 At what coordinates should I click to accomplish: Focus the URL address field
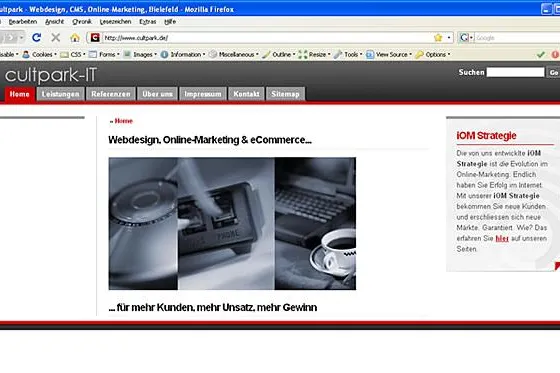coord(268,38)
